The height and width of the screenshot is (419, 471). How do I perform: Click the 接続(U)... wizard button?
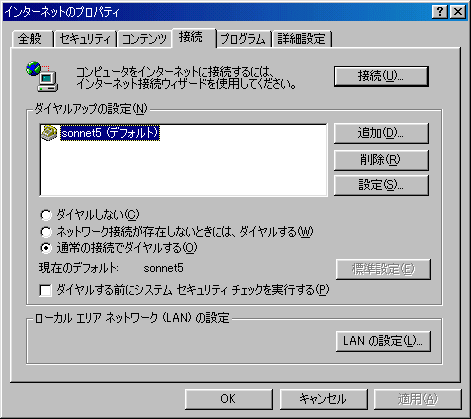click(381, 76)
